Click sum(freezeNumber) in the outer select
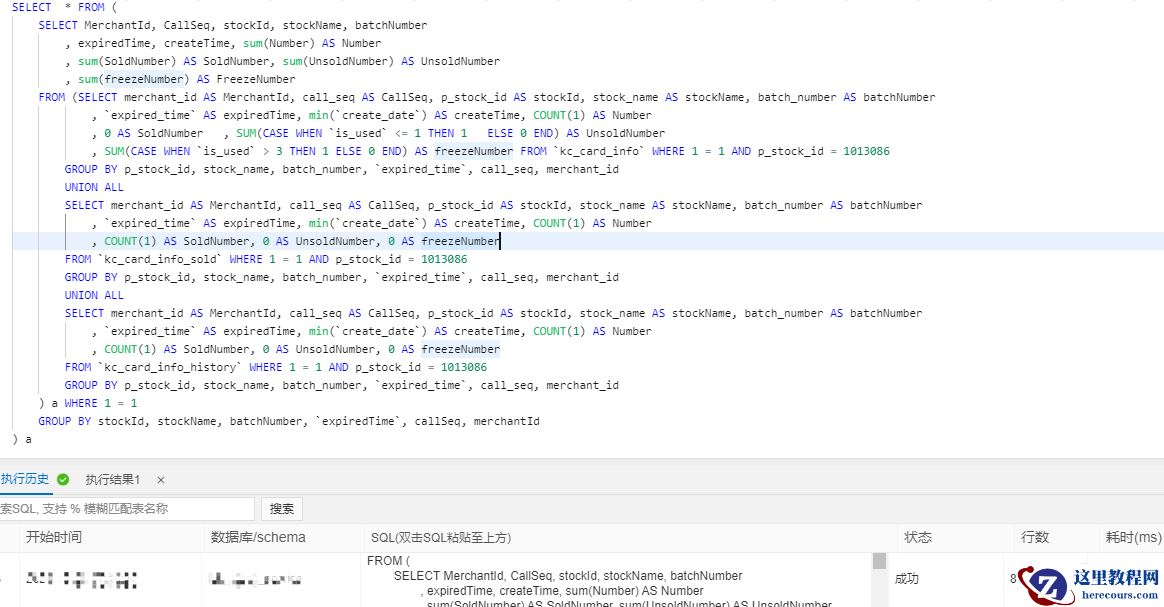The width and height of the screenshot is (1164, 607). coord(134,79)
